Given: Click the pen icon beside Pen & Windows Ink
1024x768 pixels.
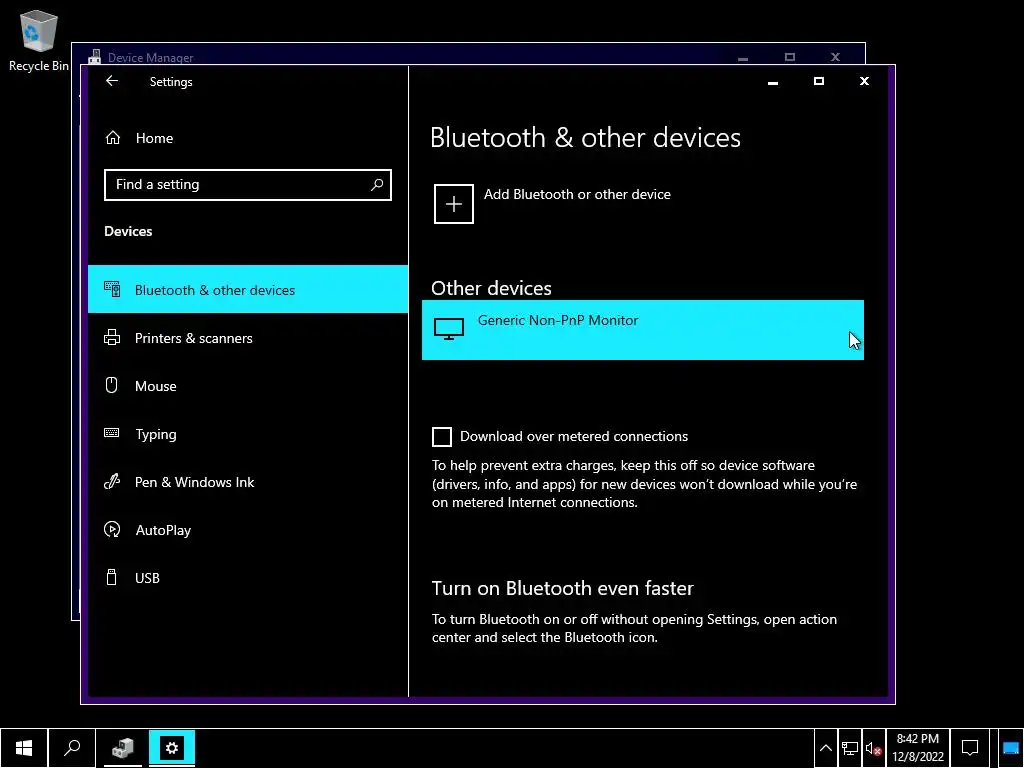Looking at the screenshot, I should pos(112,482).
